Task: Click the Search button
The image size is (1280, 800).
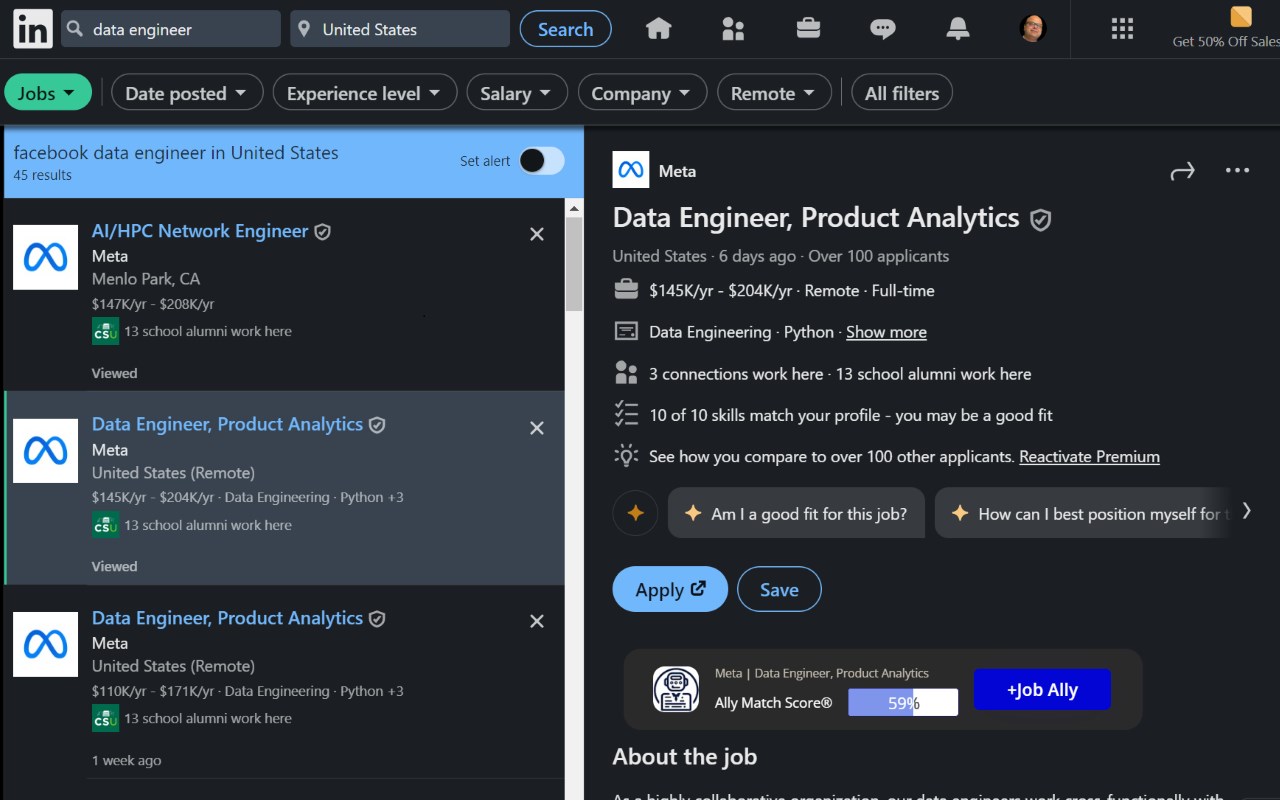Action: [x=566, y=29]
